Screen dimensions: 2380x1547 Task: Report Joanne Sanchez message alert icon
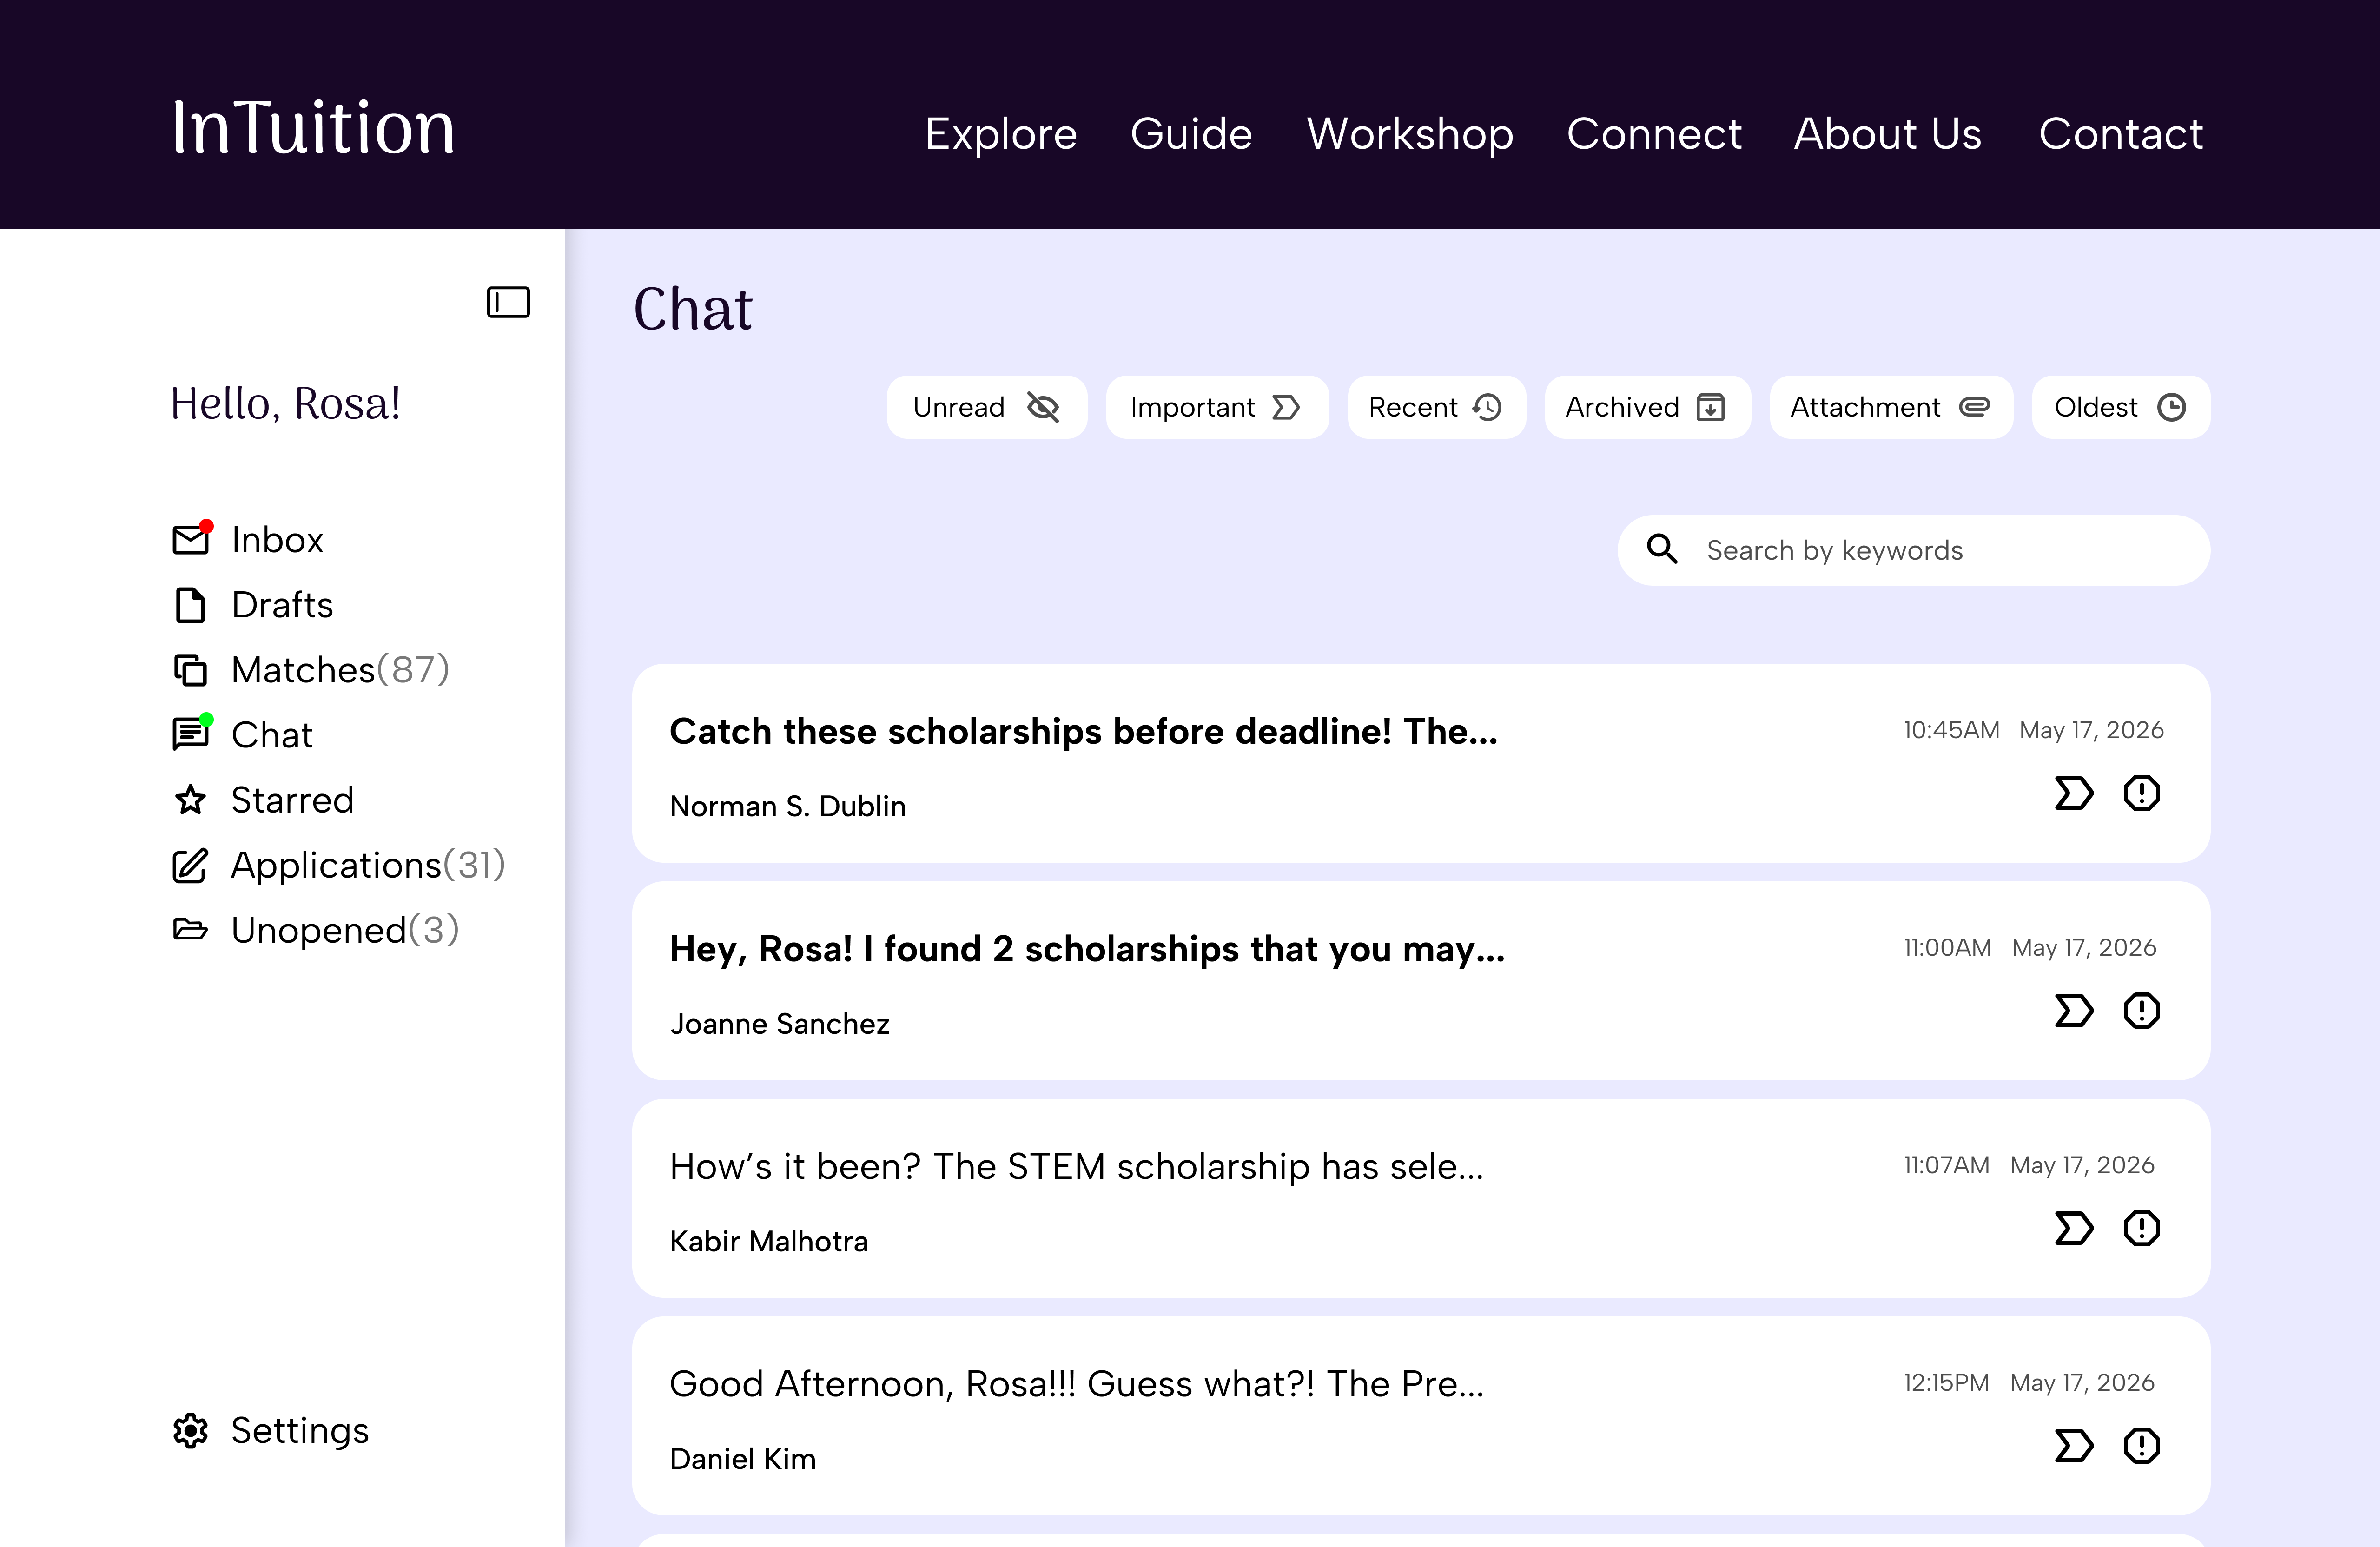(2142, 1011)
